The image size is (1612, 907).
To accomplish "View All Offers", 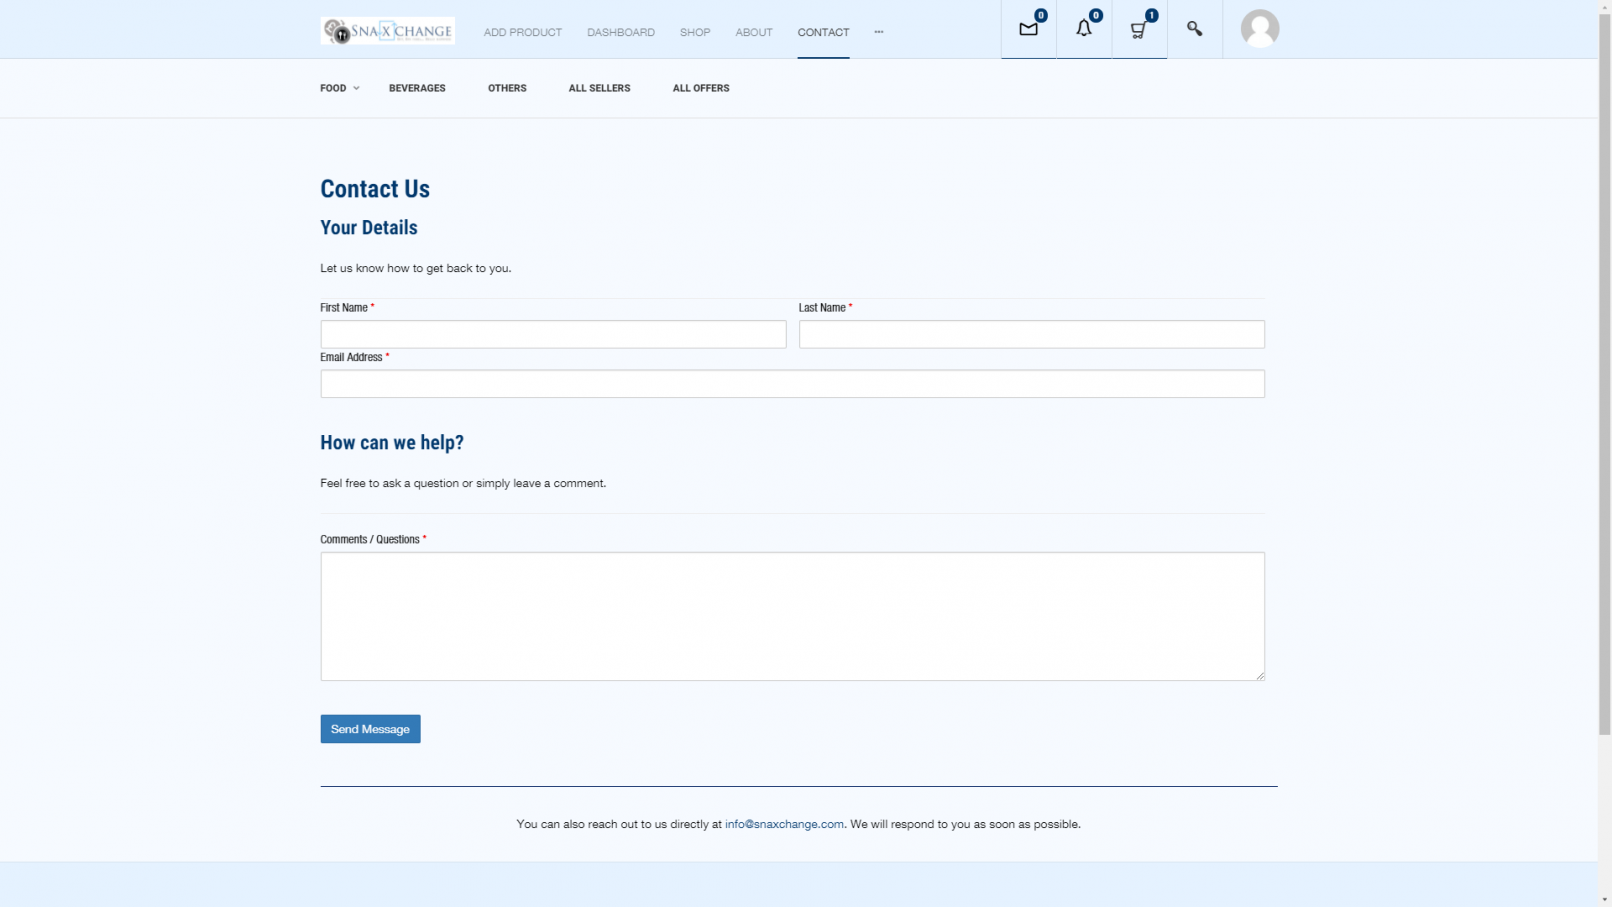I will (701, 88).
